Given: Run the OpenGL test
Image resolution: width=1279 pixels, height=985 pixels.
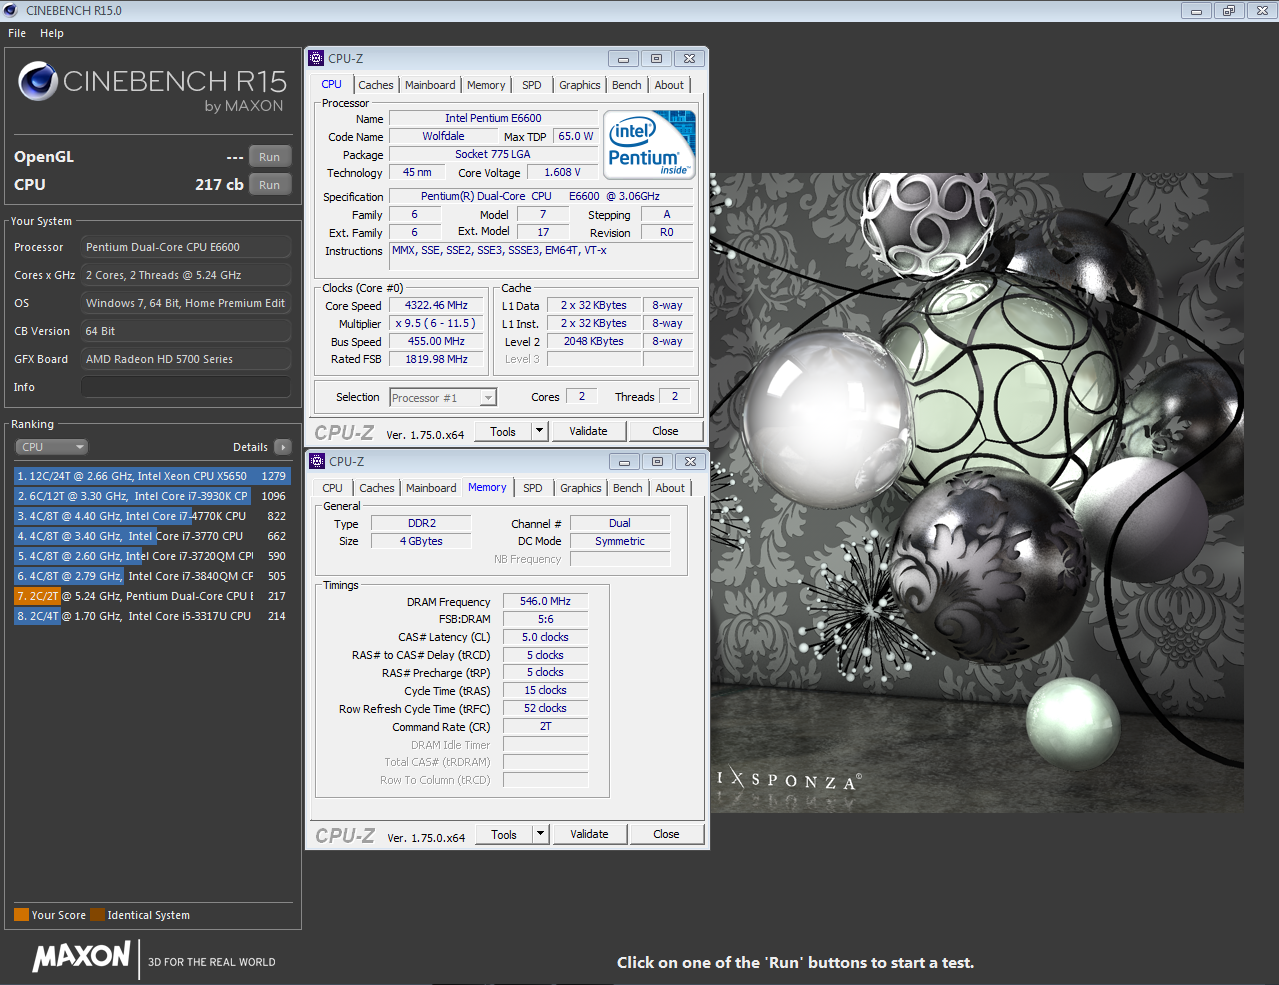Looking at the screenshot, I should (270, 157).
